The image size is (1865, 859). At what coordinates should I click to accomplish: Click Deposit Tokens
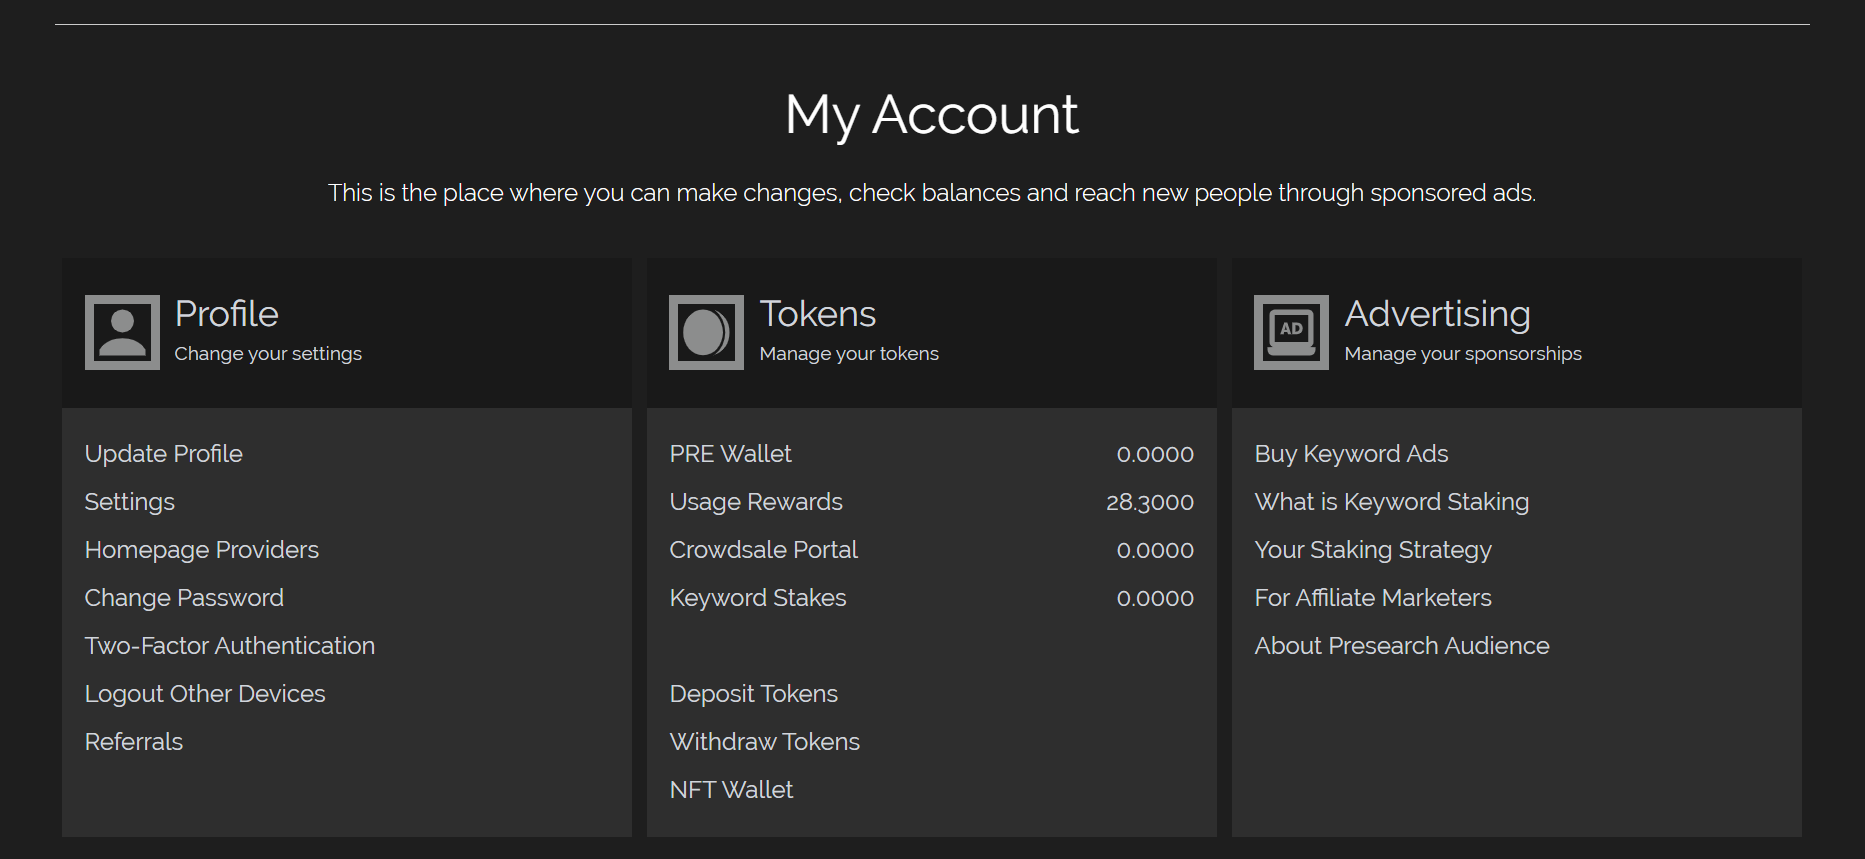(754, 694)
